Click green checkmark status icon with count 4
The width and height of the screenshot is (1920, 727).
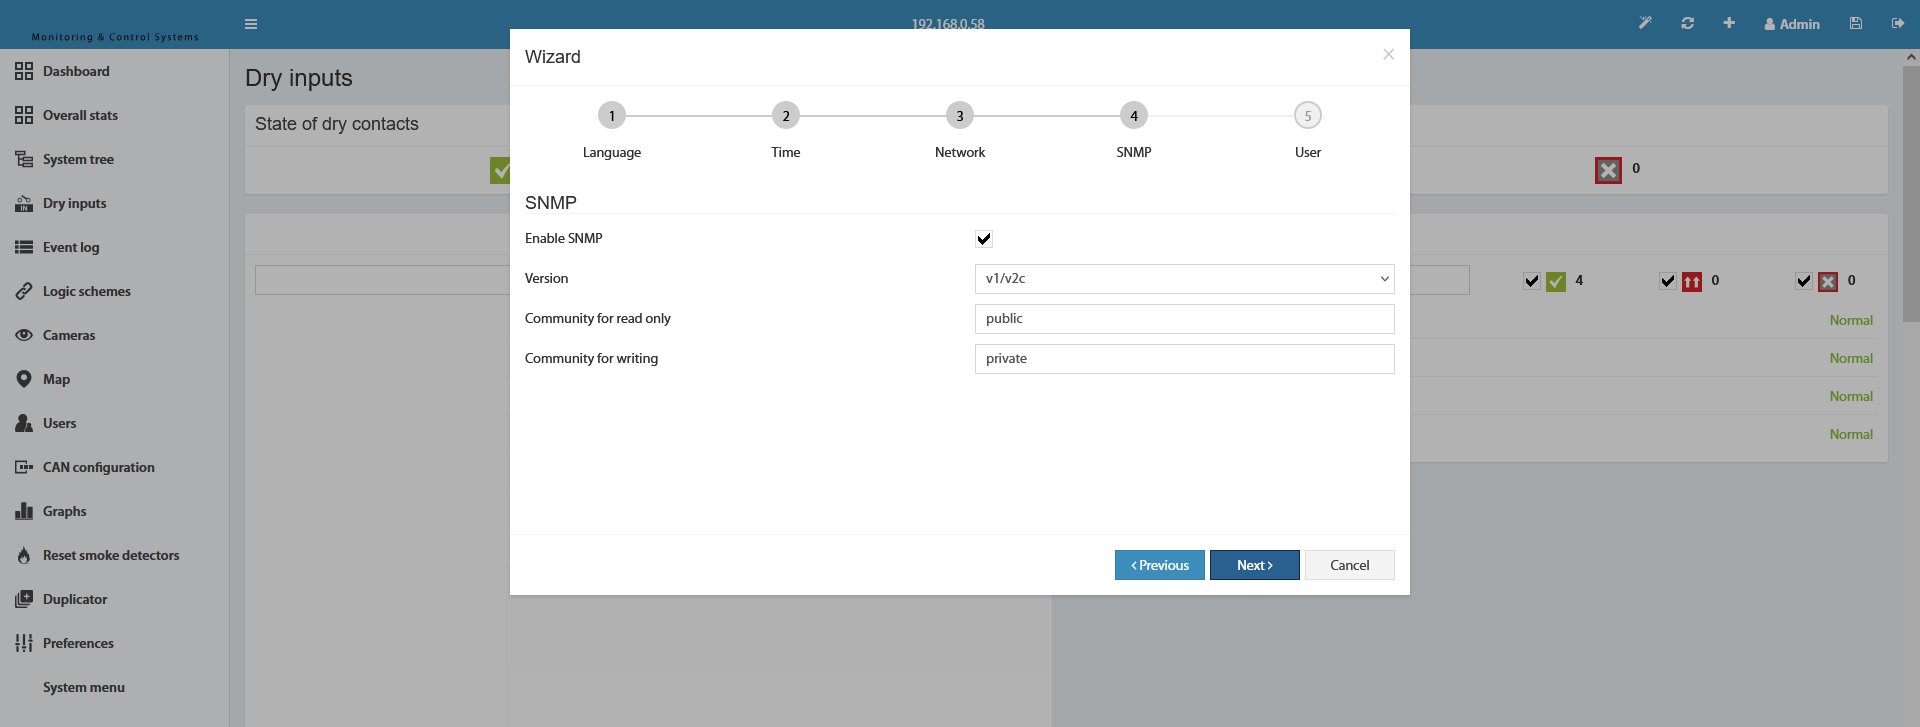point(1556,281)
